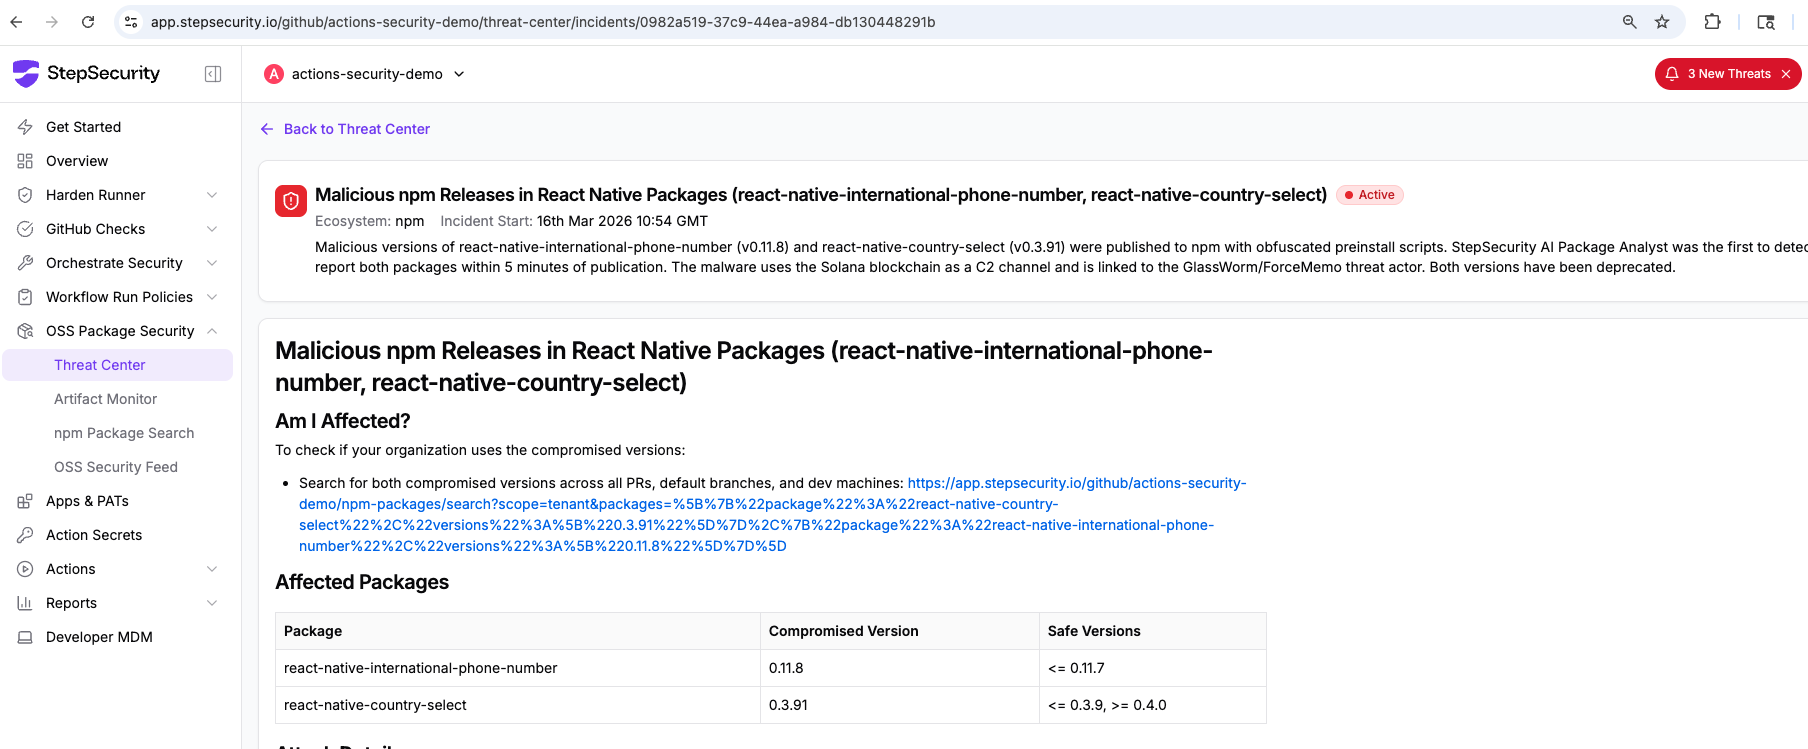Click Back to Threat Center link
1808x749 pixels.
pyautogui.click(x=357, y=129)
